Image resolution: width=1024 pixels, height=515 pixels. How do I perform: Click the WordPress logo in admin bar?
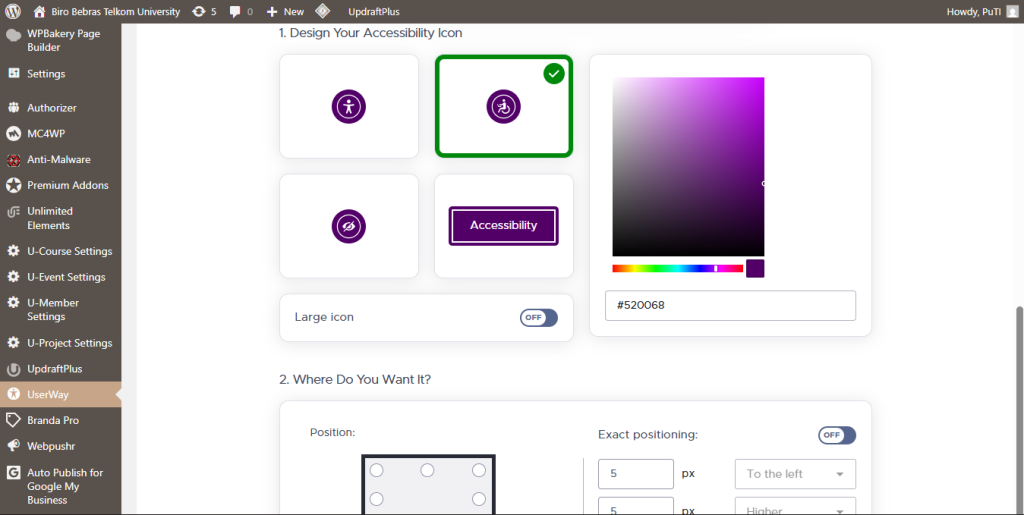[14, 12]
